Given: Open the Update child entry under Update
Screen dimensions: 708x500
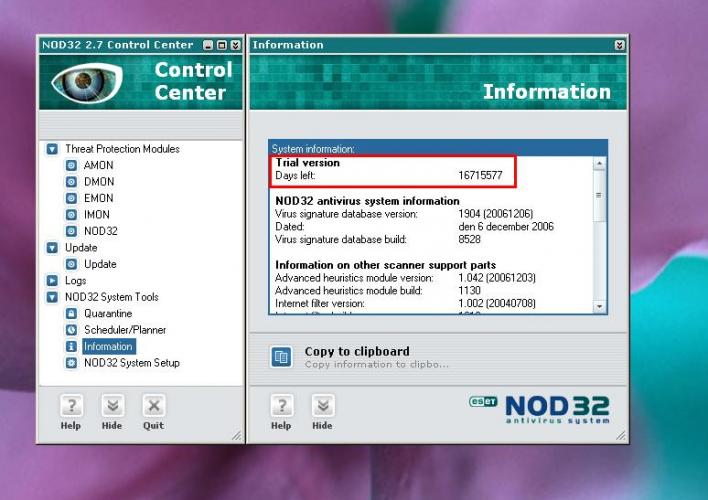Looking at the screenshot, I should [x=100, y=264].
